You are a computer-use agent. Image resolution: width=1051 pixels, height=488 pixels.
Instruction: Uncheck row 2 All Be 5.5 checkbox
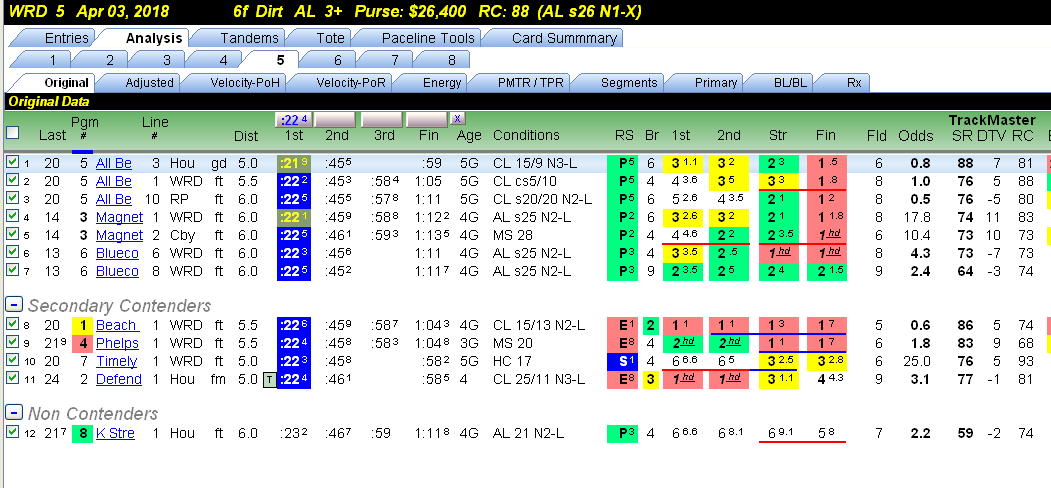[x=11, y=181]
